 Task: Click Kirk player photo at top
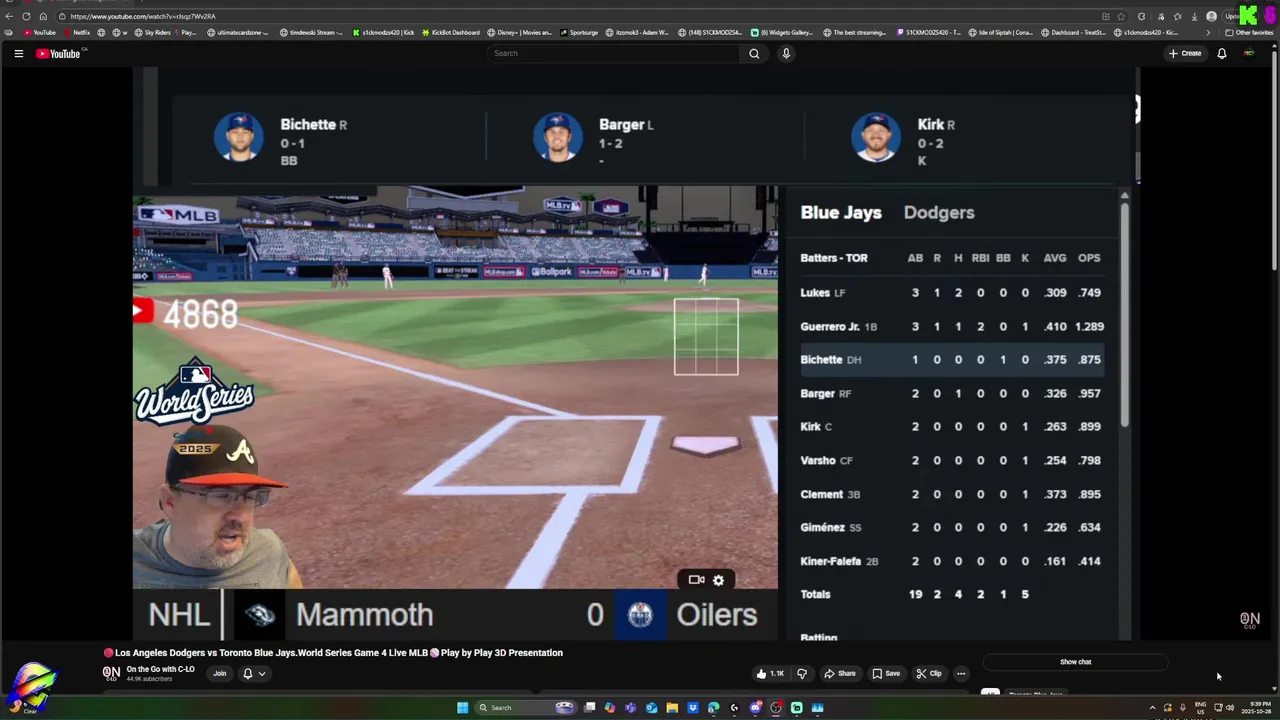[x=876, y=137]
